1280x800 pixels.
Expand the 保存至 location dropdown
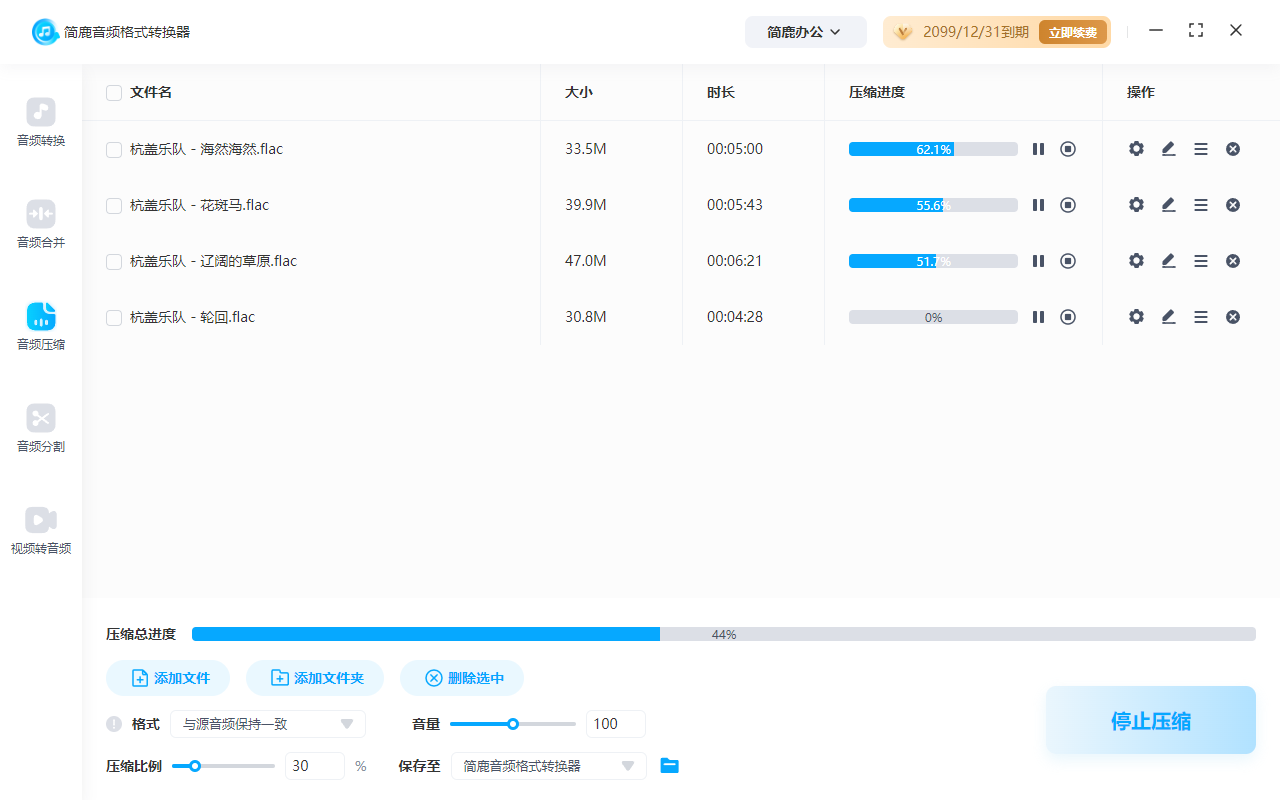coord(548,765)
